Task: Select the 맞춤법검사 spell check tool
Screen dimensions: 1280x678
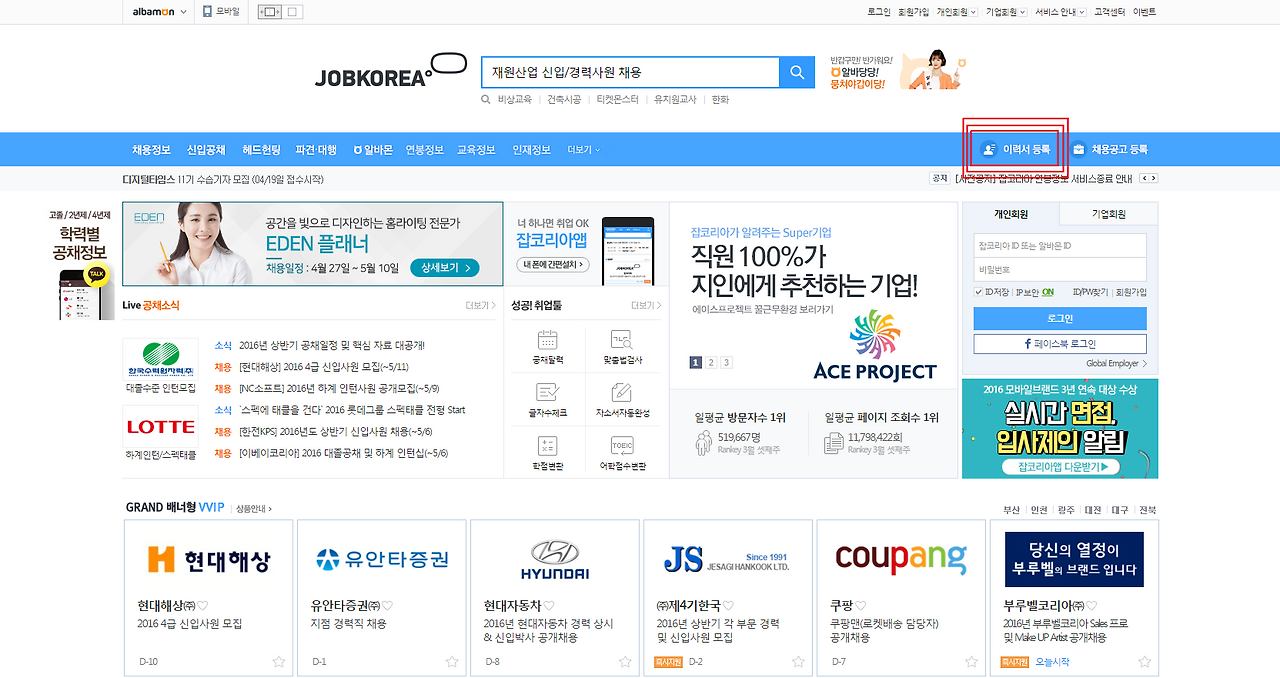Action: click(x=621, y=347)
